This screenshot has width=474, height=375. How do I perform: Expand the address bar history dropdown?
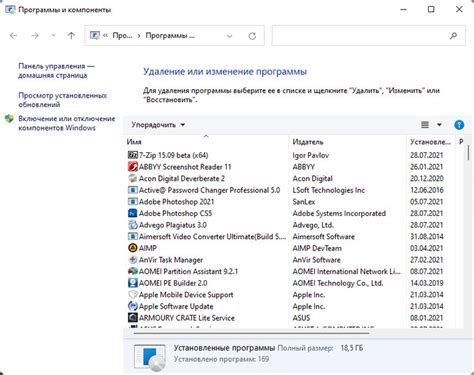click(x=230, y=36)
